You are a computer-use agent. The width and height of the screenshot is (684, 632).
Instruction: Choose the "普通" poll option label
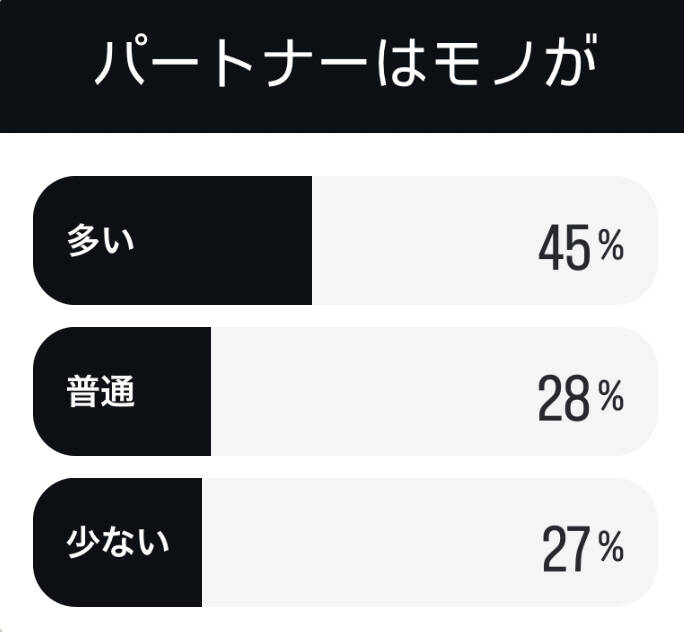(100, 392)
